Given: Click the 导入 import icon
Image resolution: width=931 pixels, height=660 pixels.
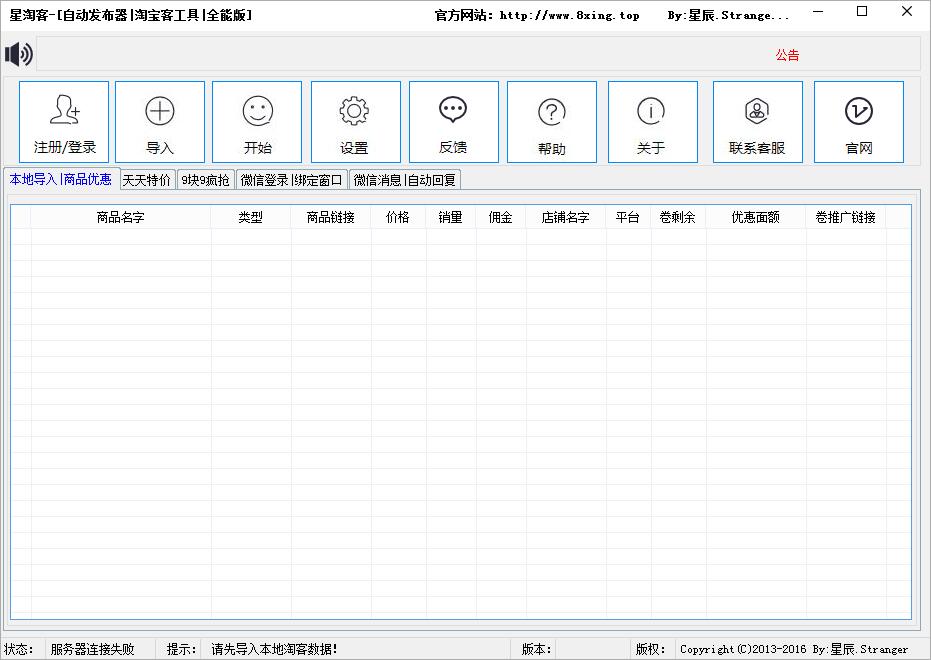Looking at the screenshot, I should point(160,122).
